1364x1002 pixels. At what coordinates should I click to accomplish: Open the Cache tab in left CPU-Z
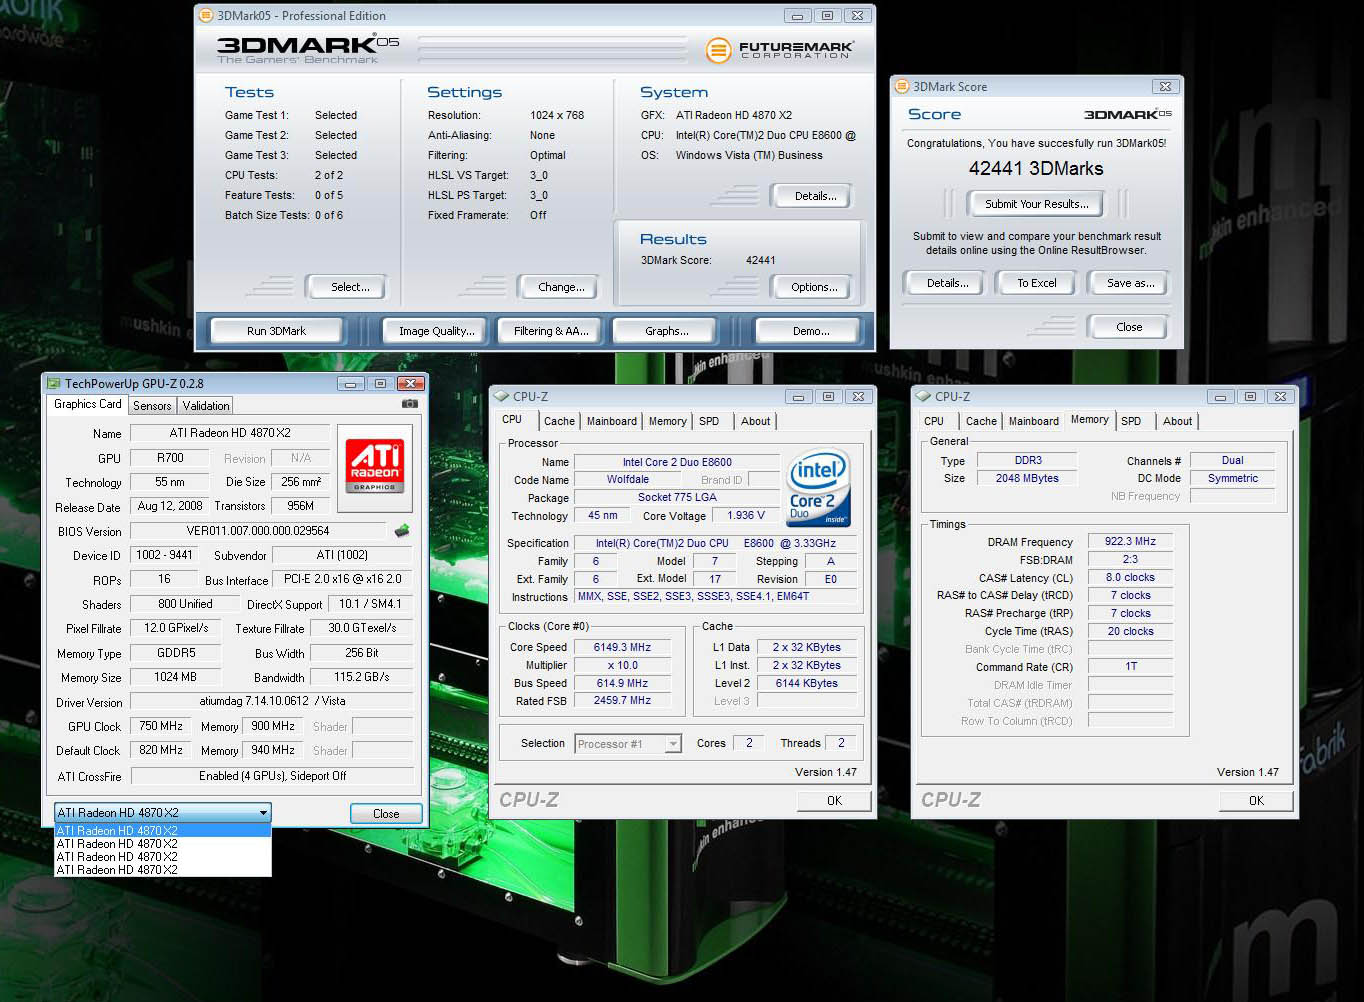click(559, 422)
